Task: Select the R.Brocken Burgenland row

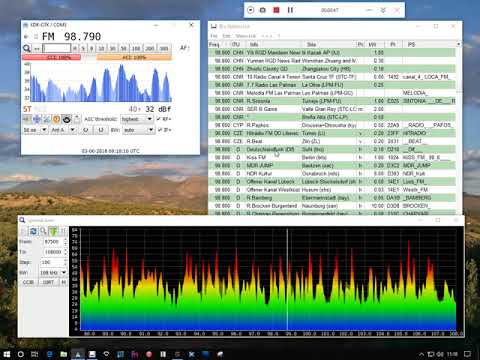Action: point(332,206)
